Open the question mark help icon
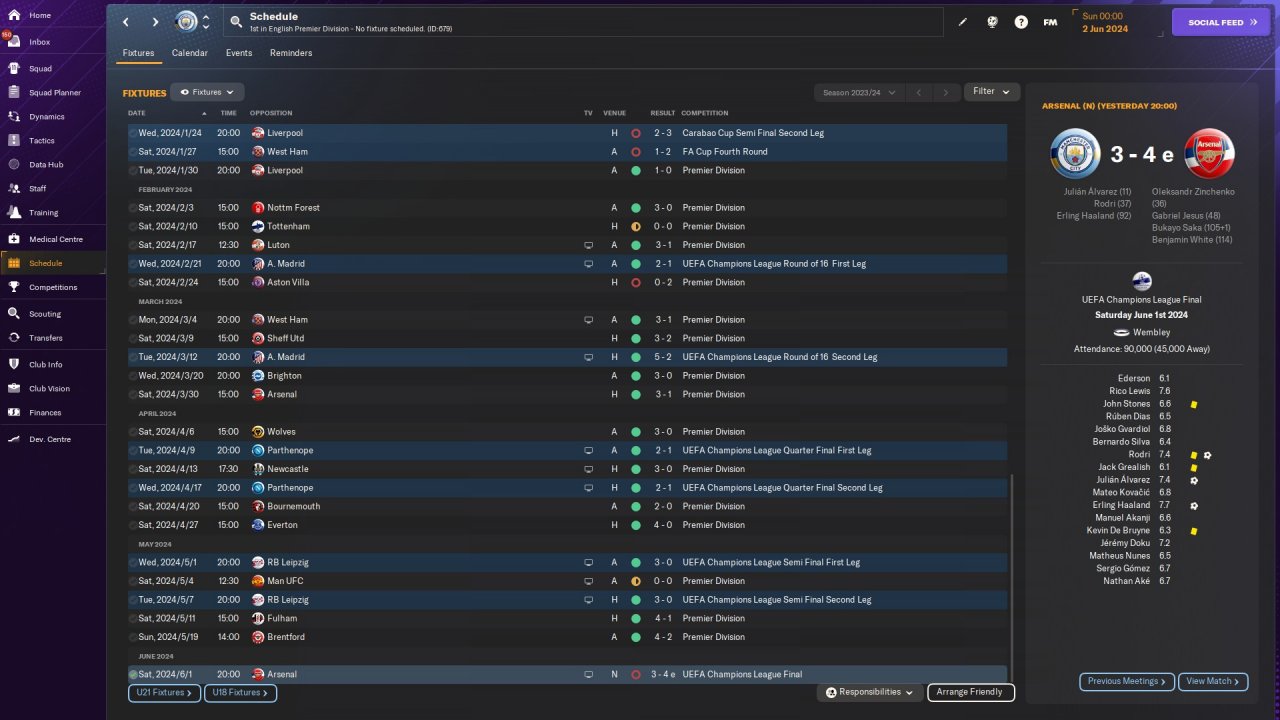 (1021, 22)
